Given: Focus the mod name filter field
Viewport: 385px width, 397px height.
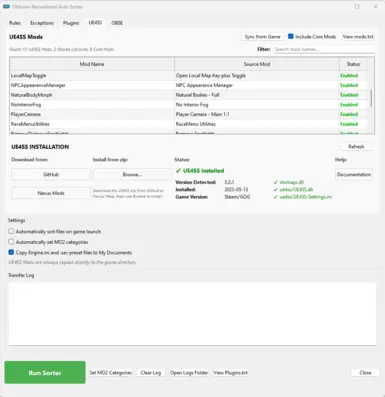Looking at the screenshot, I should [324, 49].
